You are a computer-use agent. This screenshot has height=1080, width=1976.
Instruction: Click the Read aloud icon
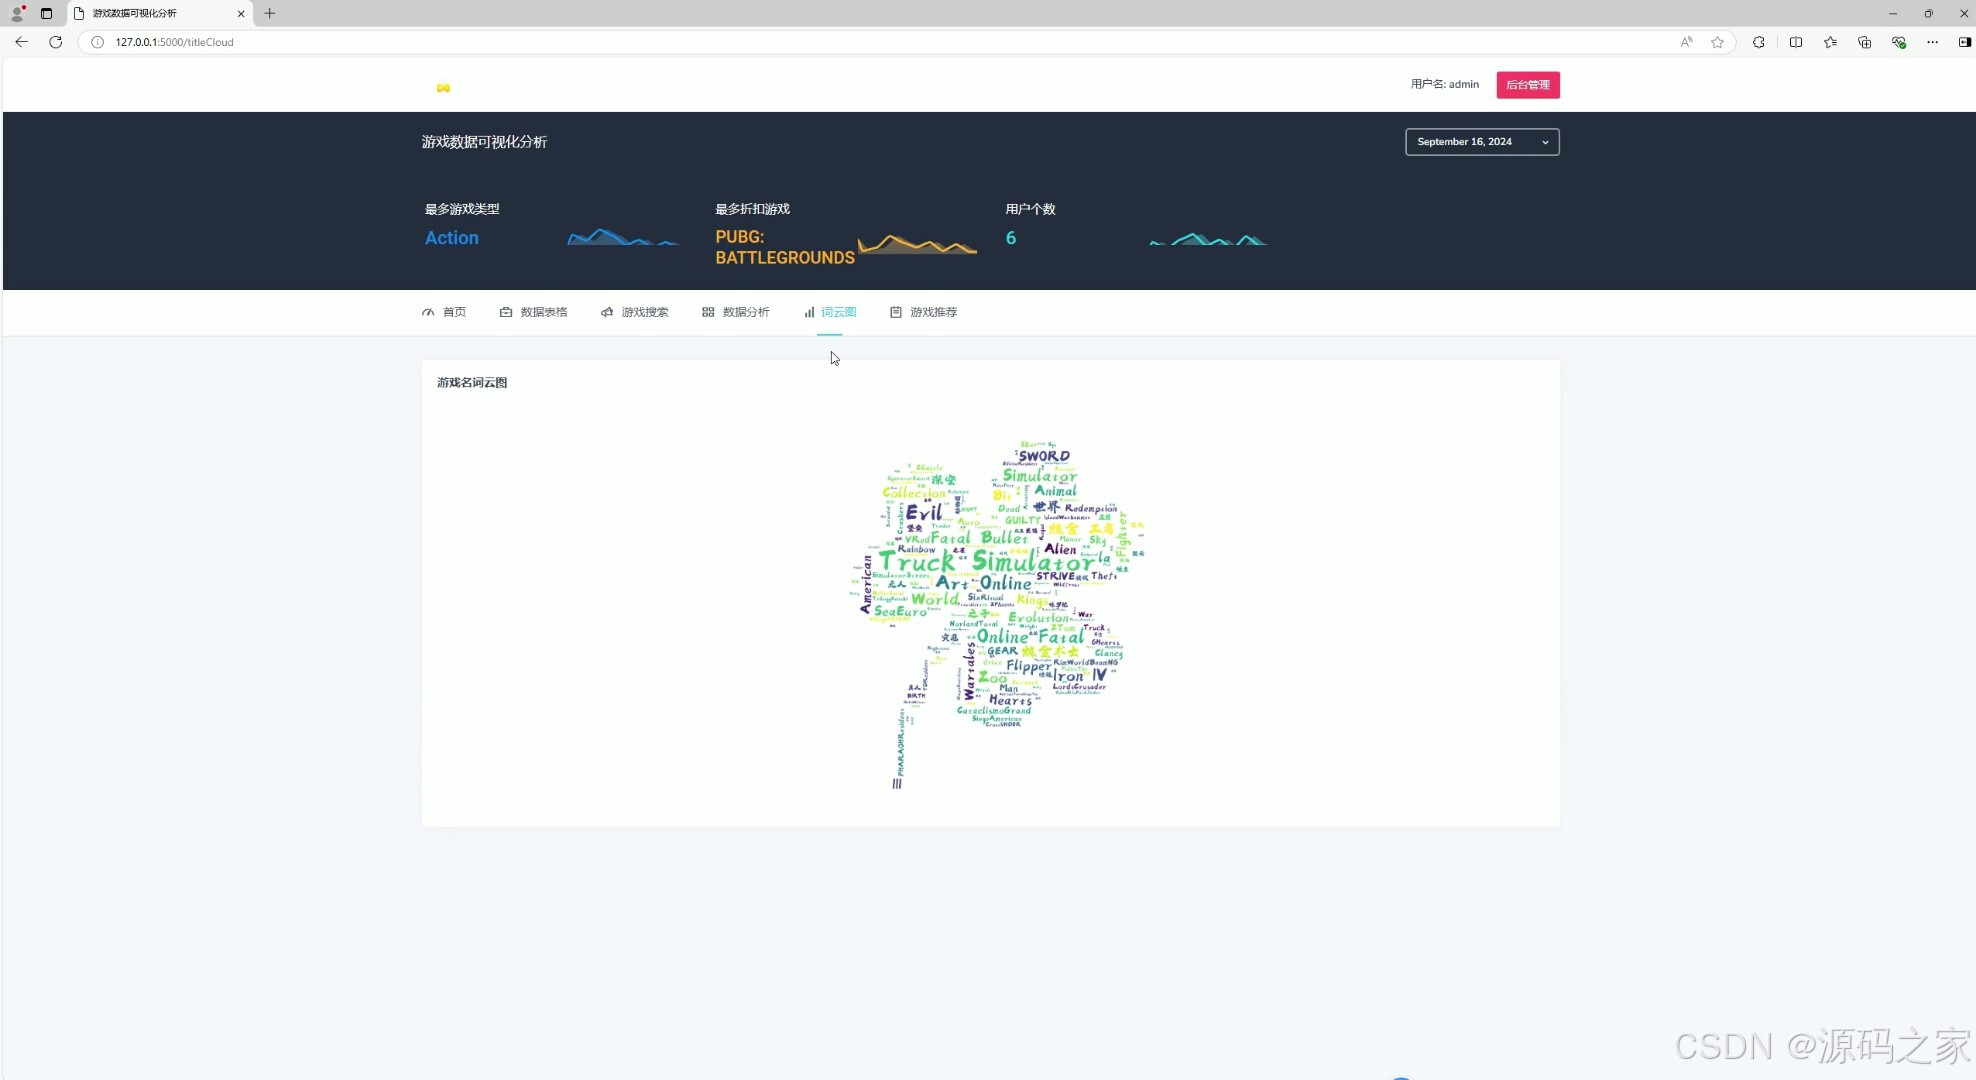pyautogui.click(x=1686, y=42)
